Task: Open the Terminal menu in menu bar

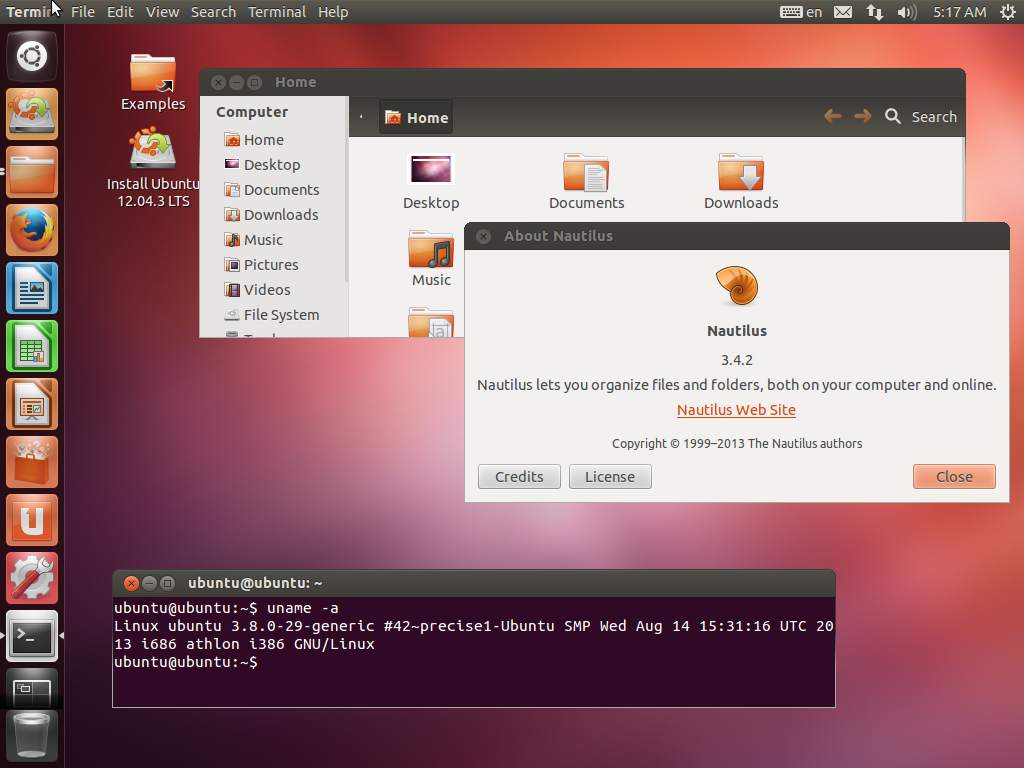Action: point(277,12)
